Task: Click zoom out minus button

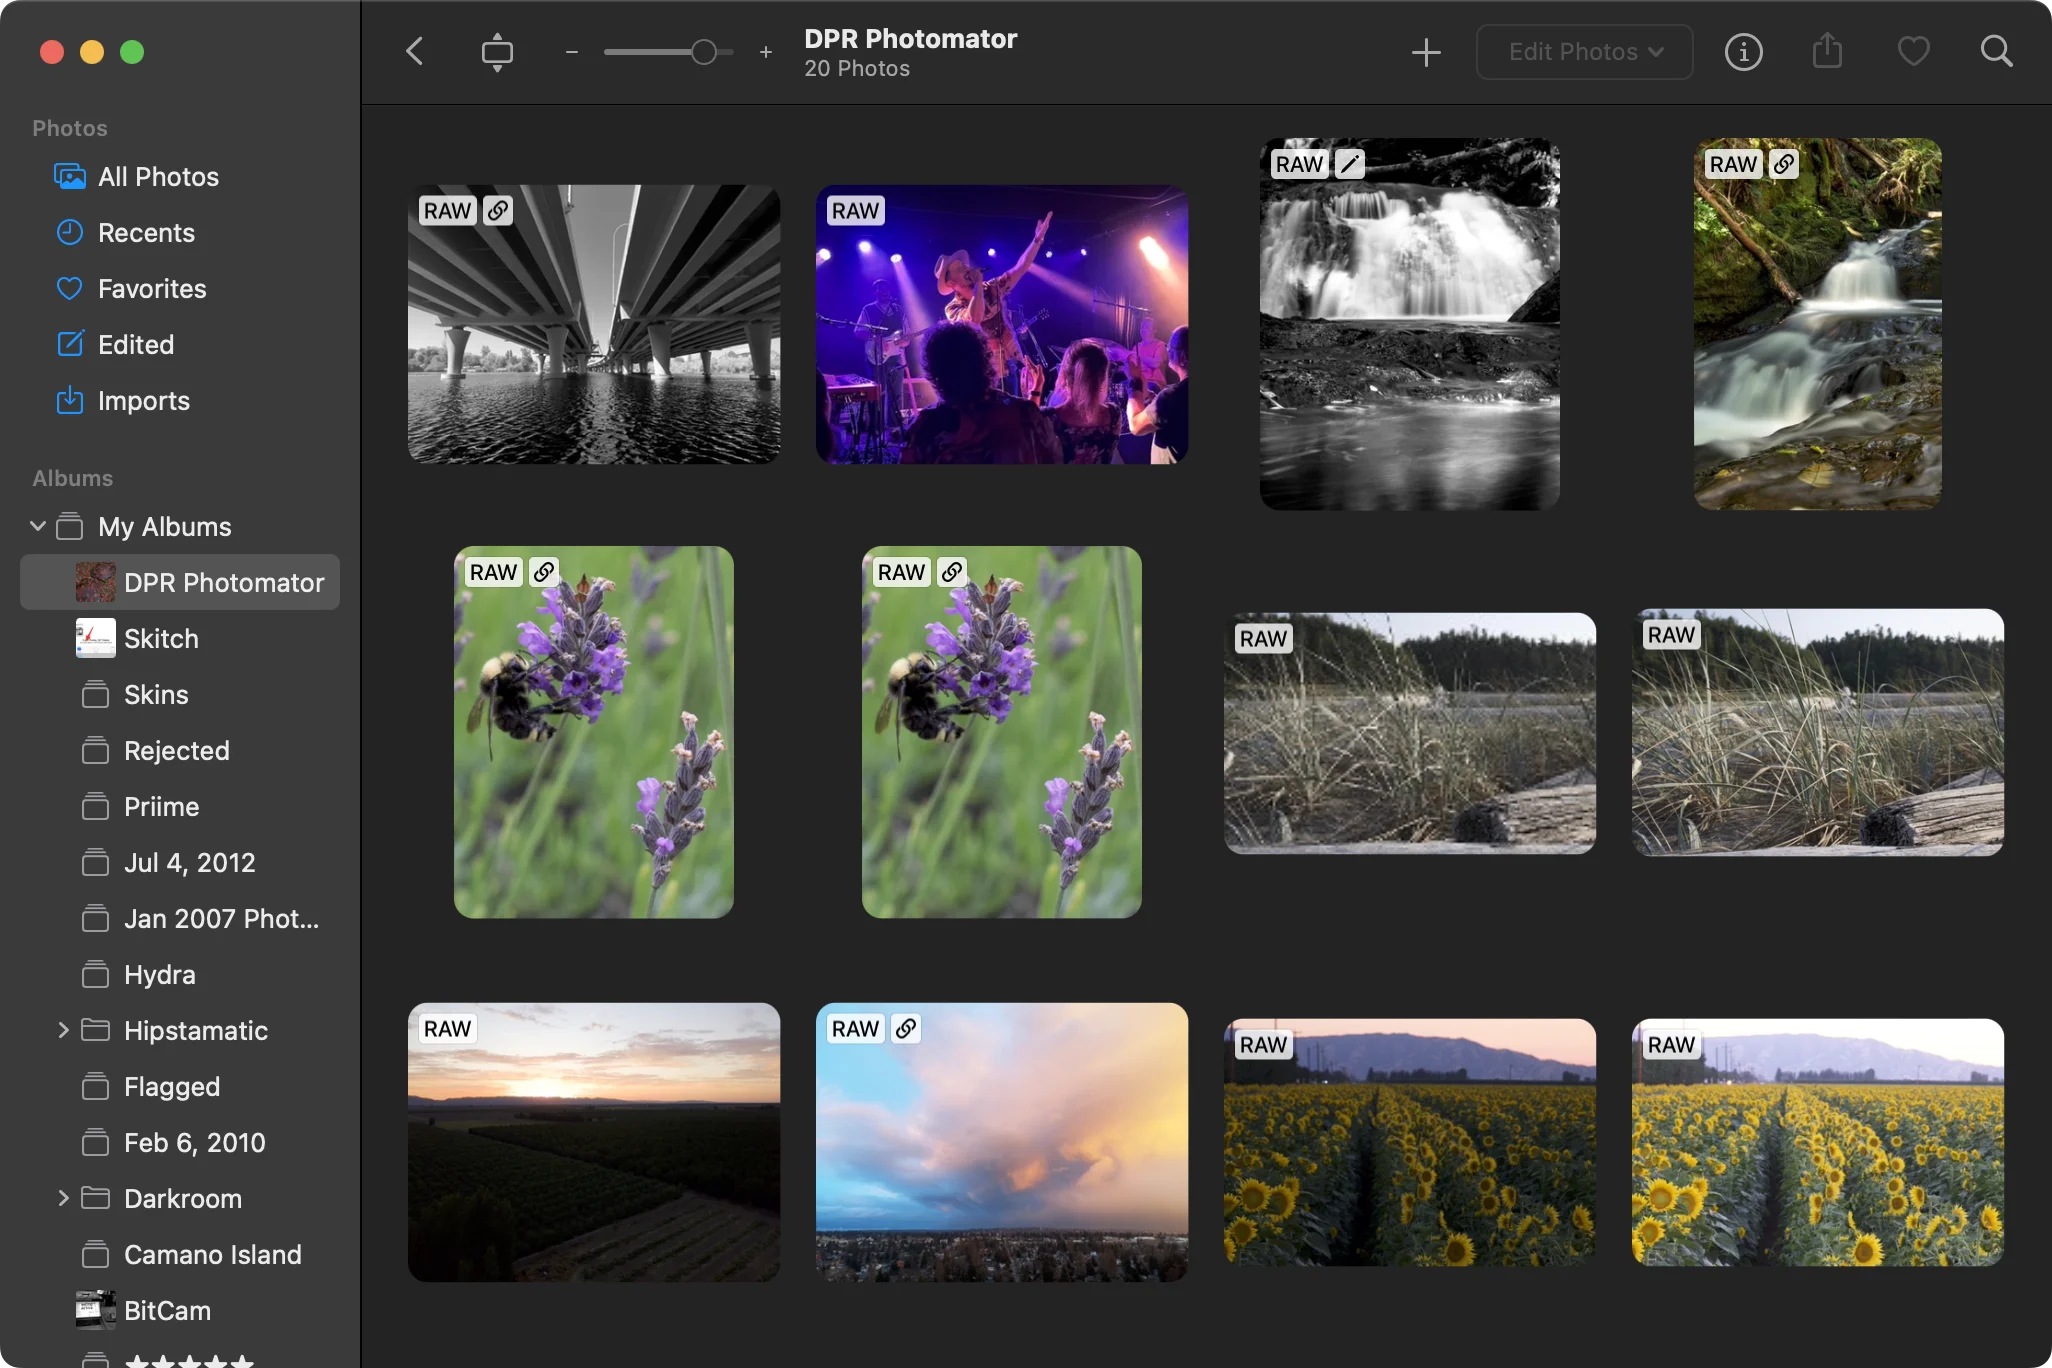Action: tap(572, 52)
